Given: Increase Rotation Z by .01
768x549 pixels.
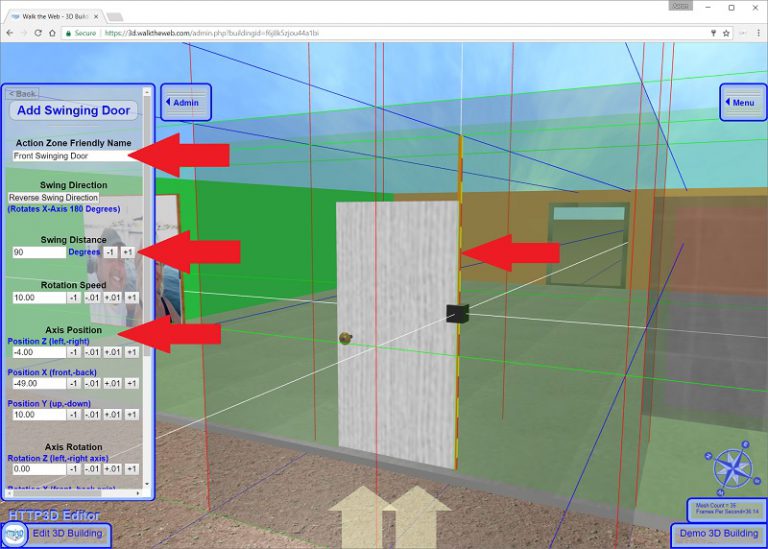Looking at the screenshot, I should (112, 469).
